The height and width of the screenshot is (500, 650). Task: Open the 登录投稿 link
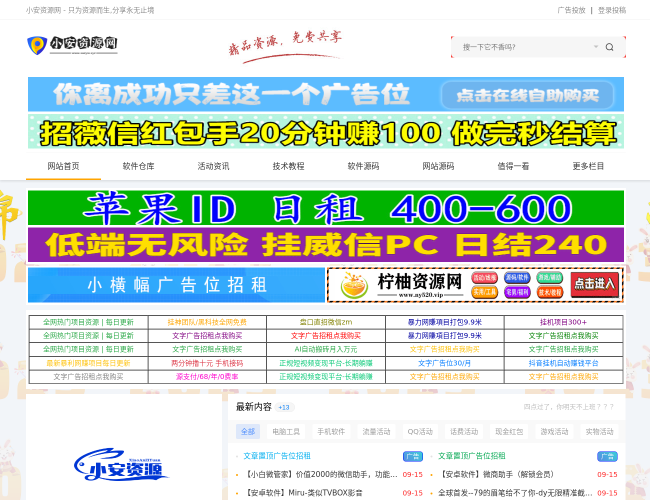coord(612,10)
